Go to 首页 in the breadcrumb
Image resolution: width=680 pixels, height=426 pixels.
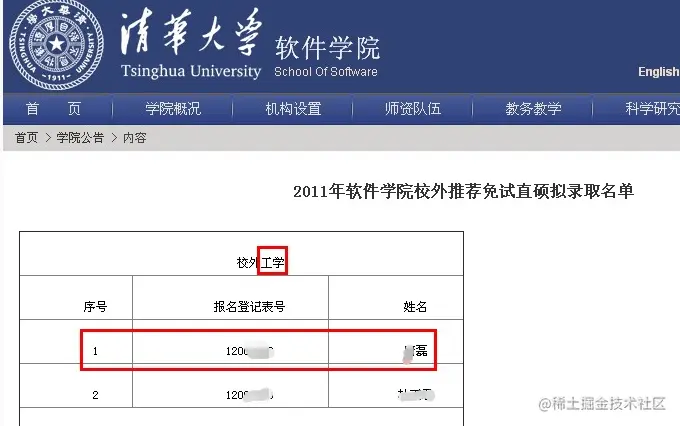click(x=26, y=138)
